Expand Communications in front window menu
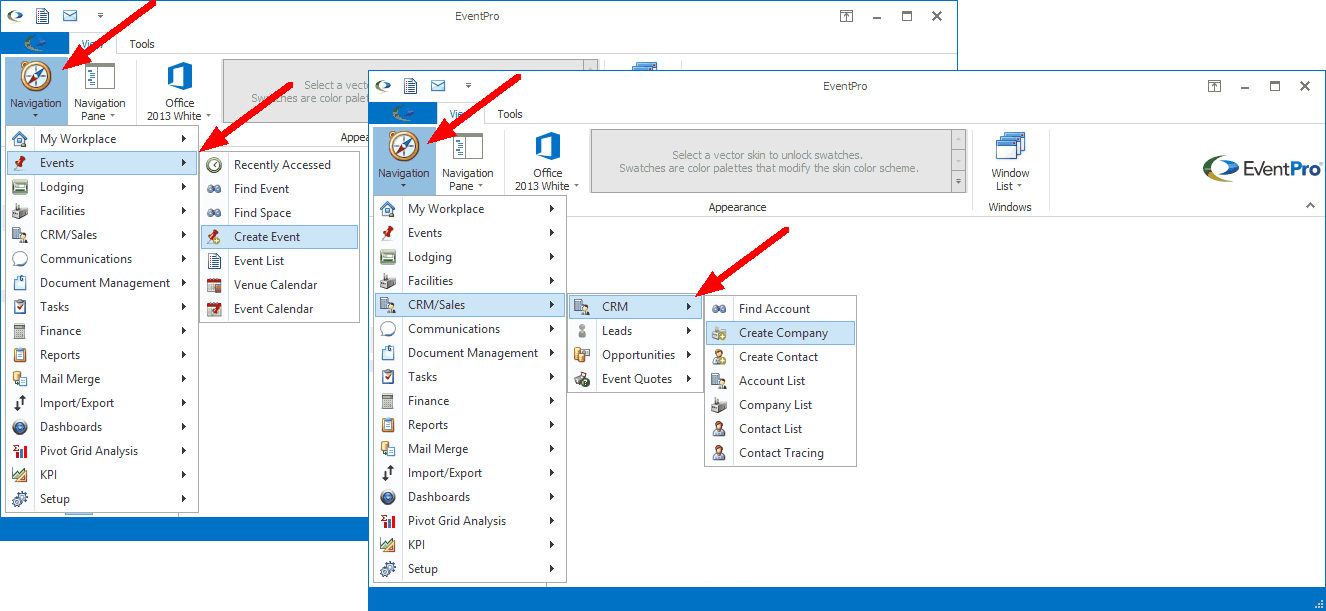The image size is (1326, 611). tap(469, 329)
